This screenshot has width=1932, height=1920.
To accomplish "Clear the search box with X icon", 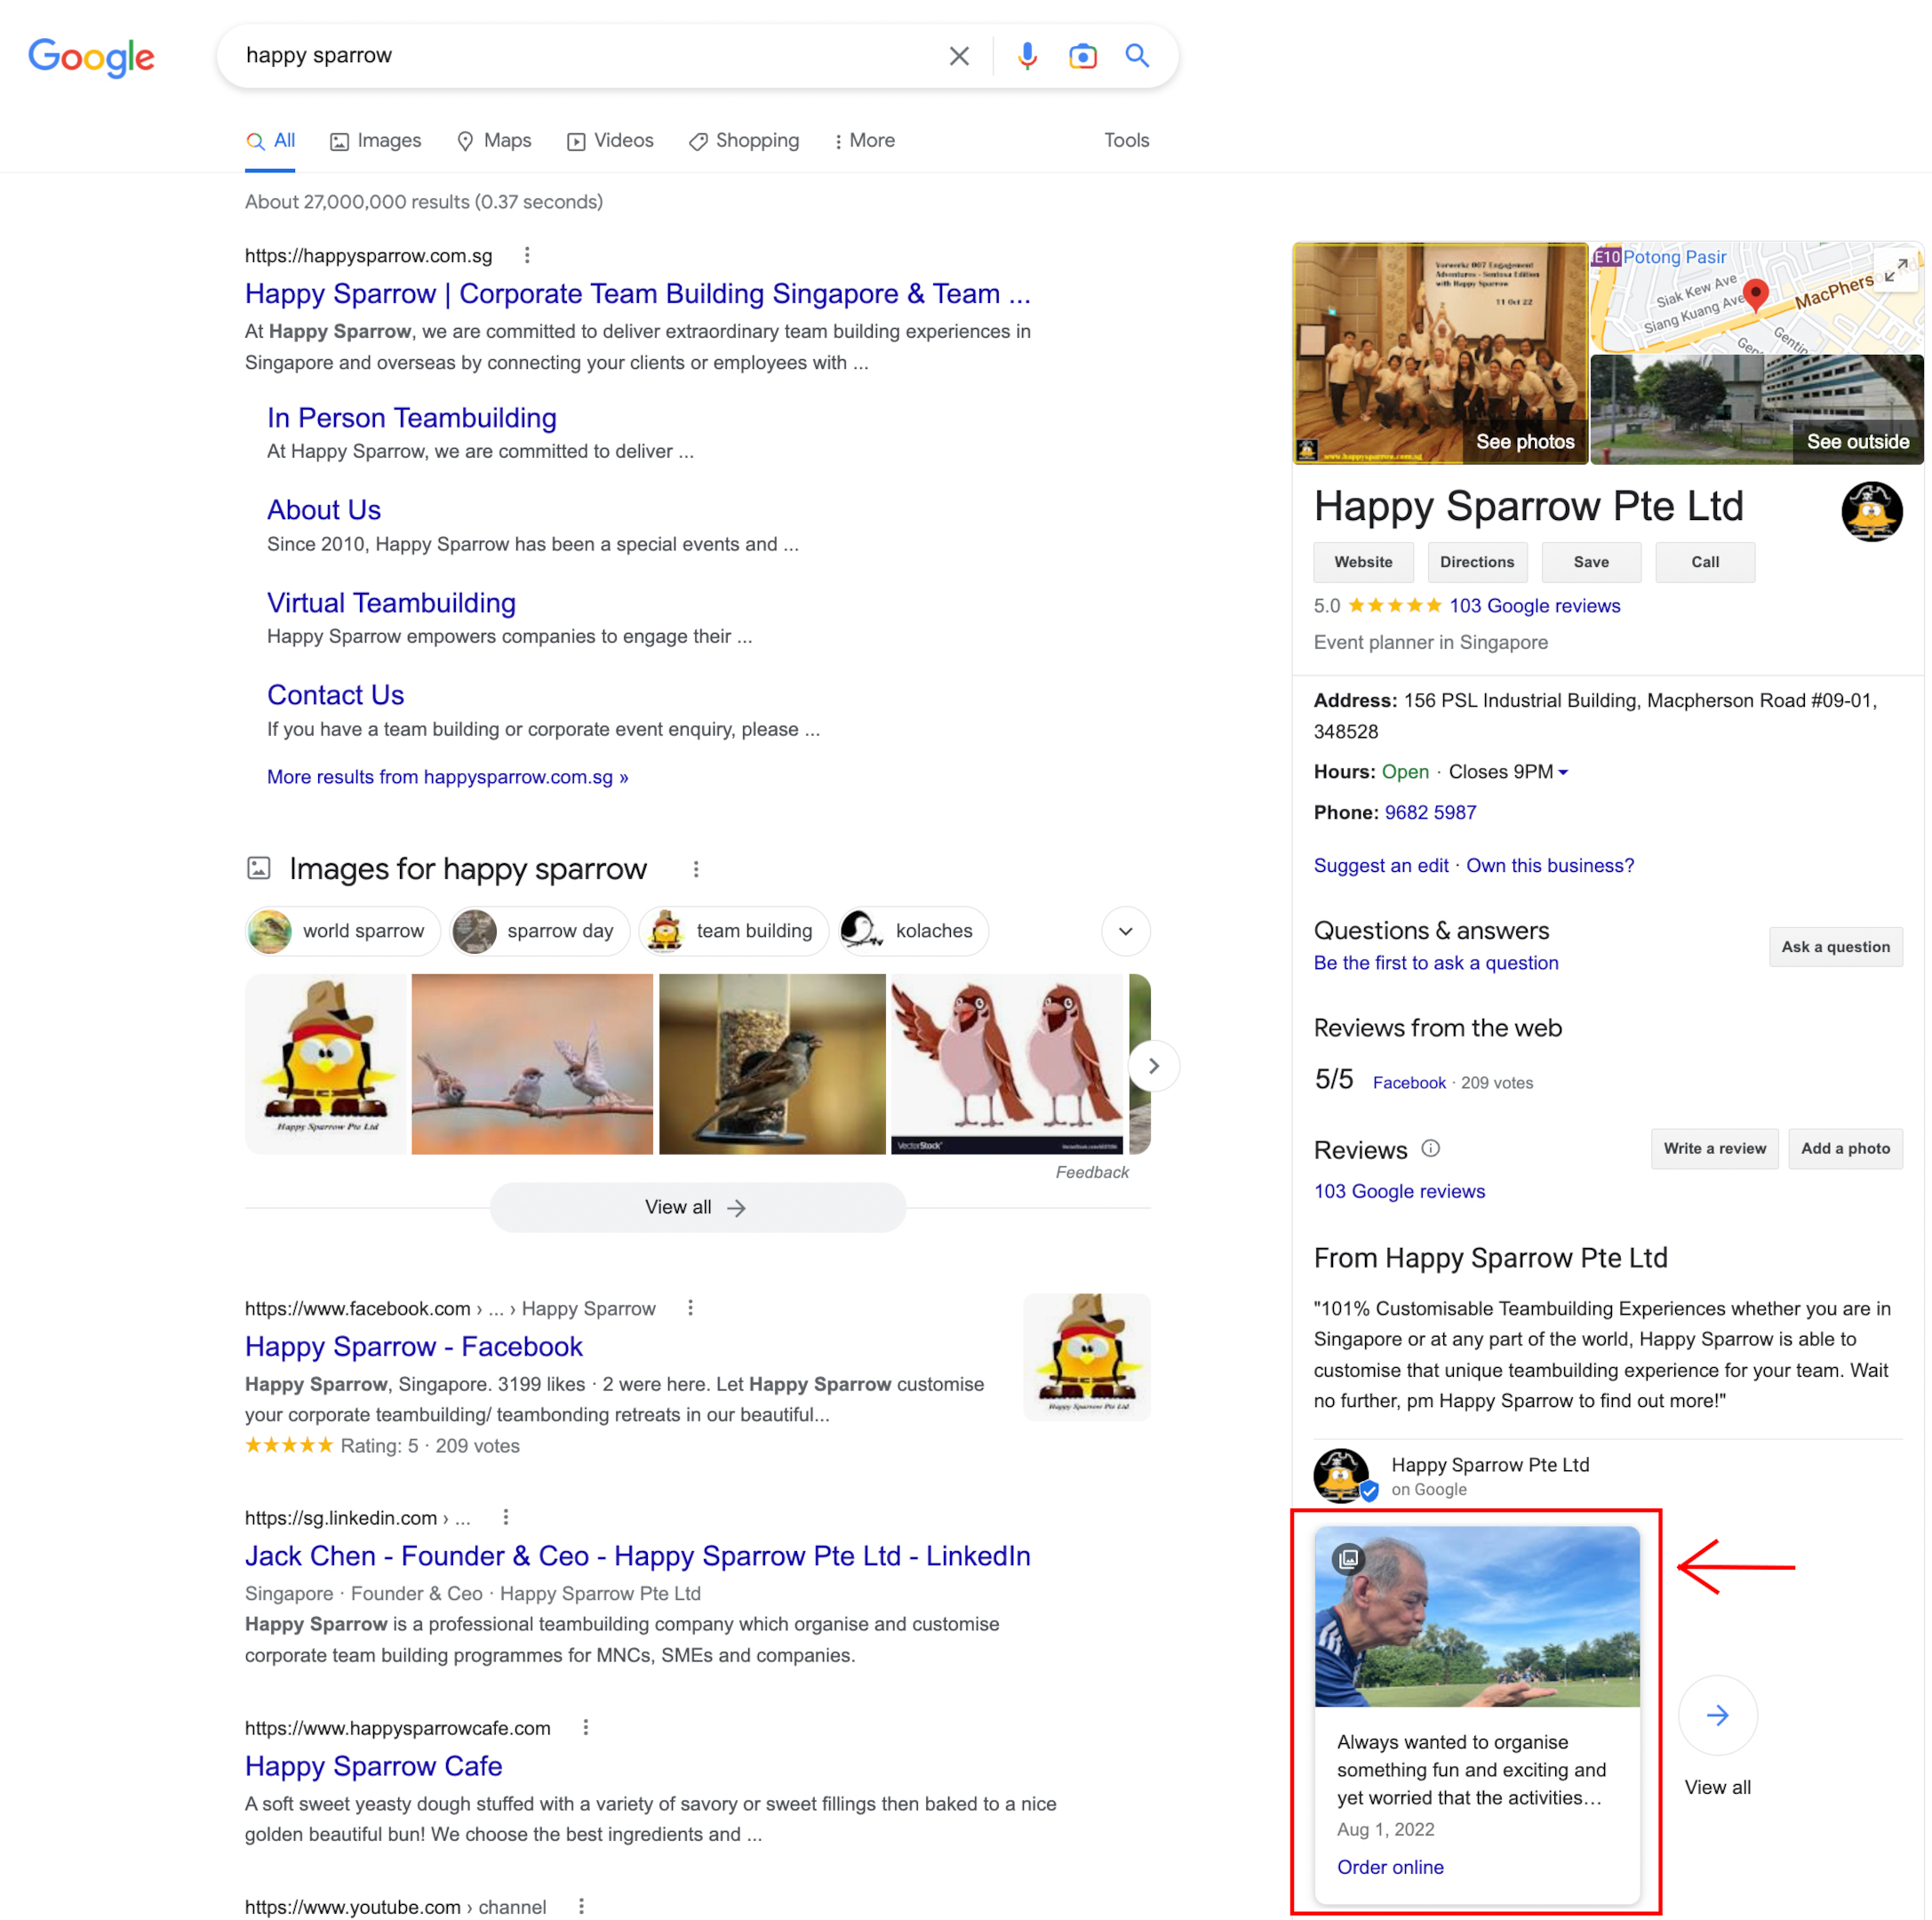I will tap(959, 56).
